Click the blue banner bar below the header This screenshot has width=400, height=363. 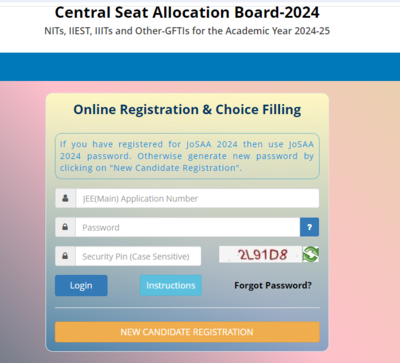coord(200,67)
